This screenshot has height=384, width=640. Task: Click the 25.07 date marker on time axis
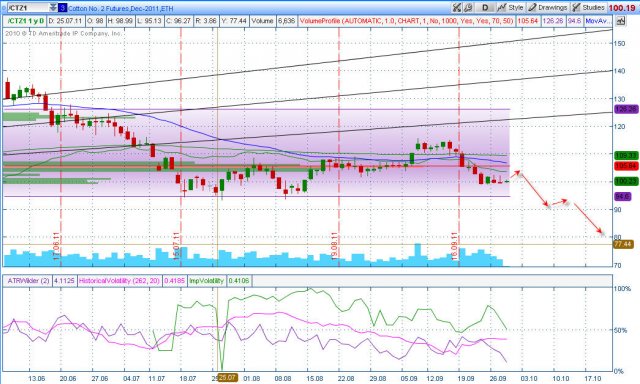227,378
